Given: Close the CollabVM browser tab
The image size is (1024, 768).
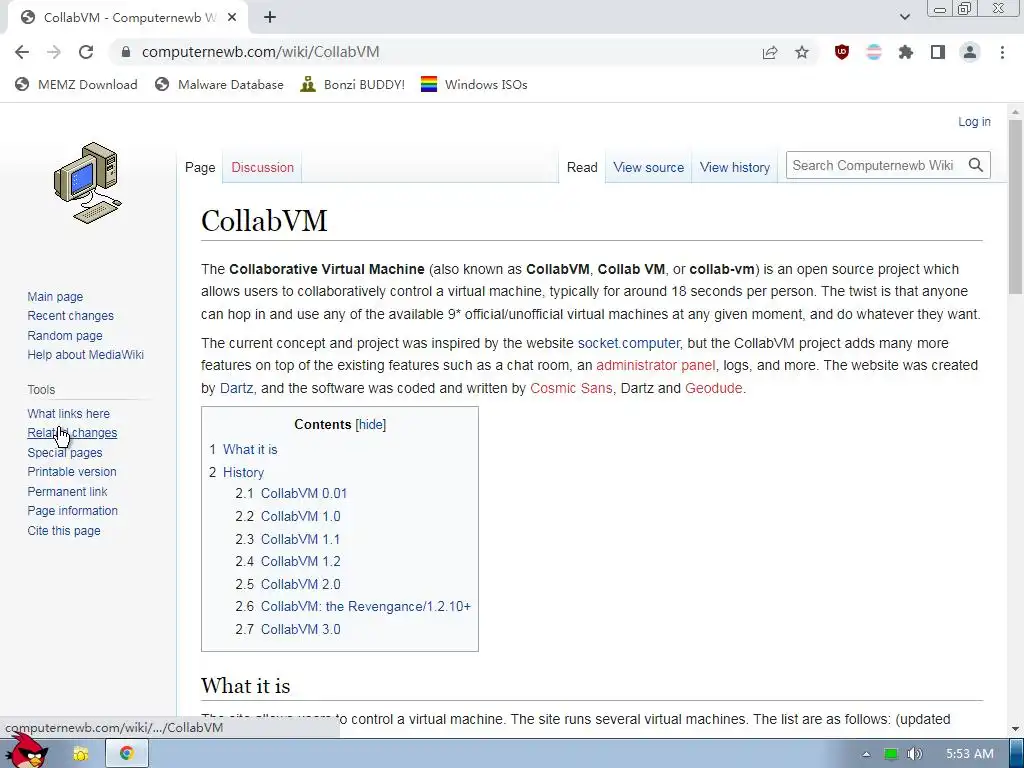Looking at the screenshot, I should 231,18.
